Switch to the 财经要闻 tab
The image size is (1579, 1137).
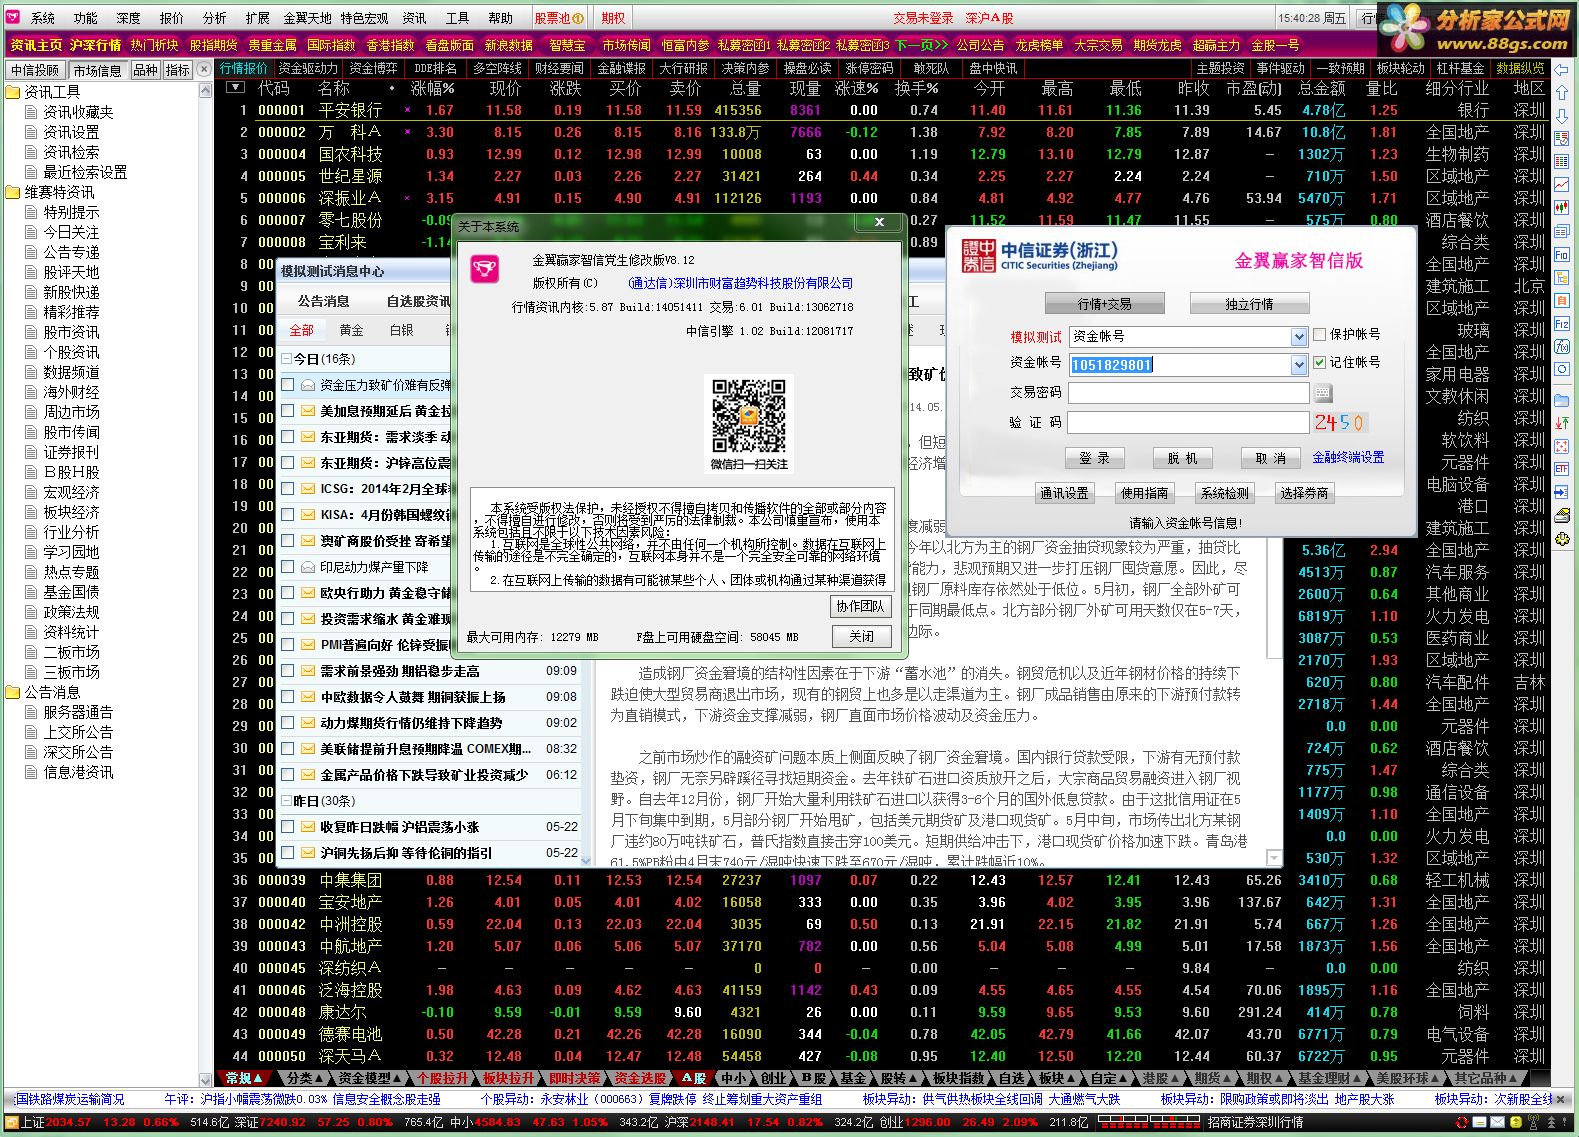pyautogui.click(x=559, y=68)
